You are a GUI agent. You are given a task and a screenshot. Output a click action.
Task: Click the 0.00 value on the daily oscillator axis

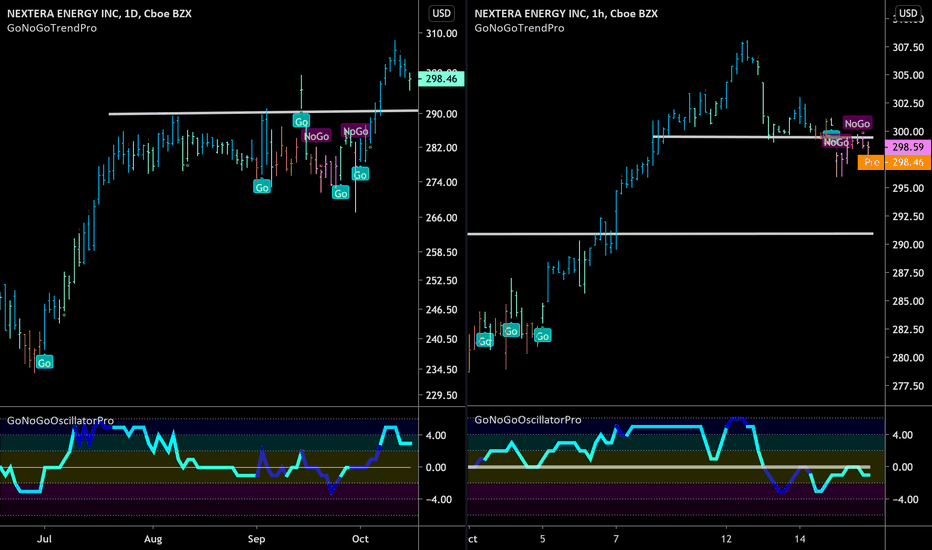coord(436,467)
